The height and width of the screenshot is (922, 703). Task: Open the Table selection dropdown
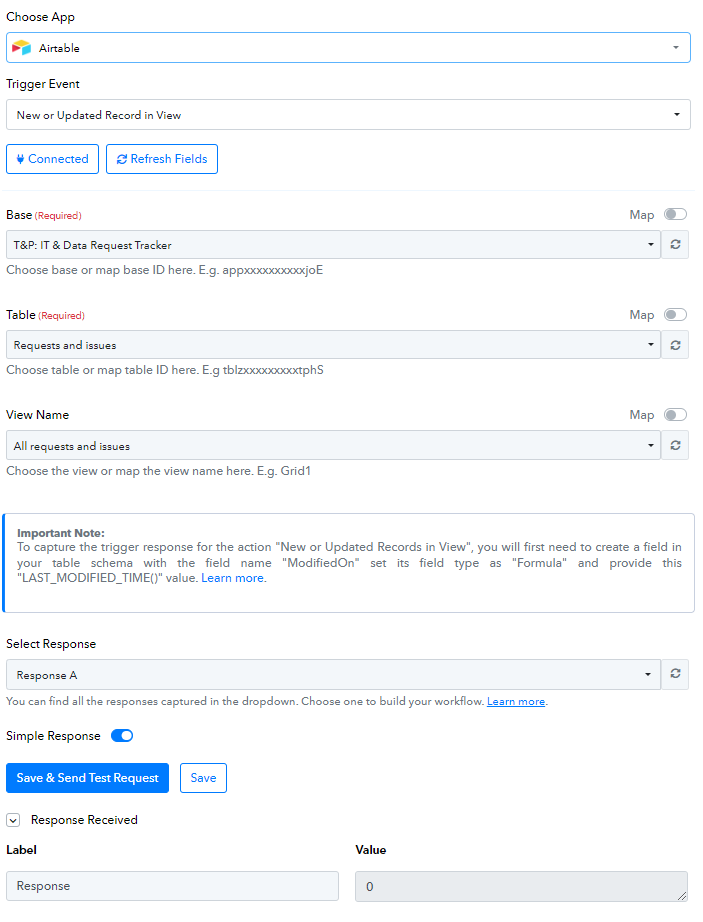pos(333,345)
